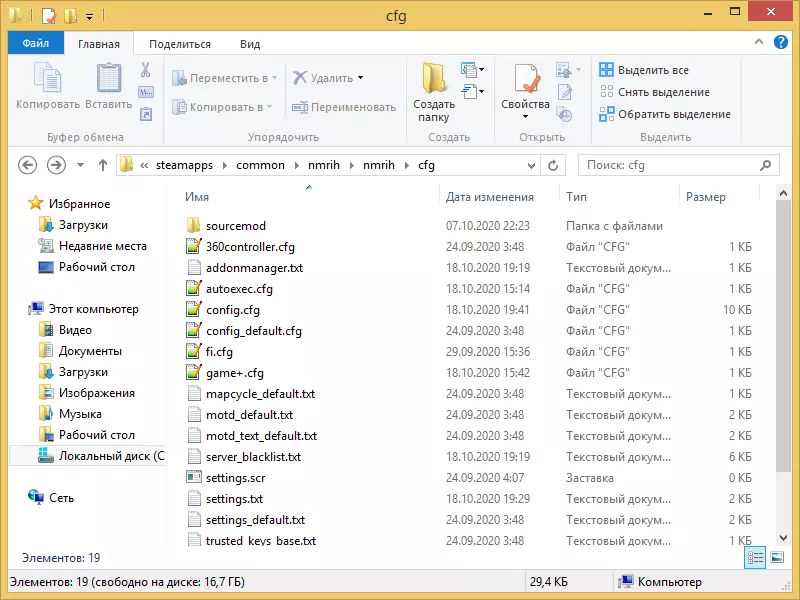Click Deselect (Снять выделение)
This screenshot has height=600, width=800.
click(655, 92)
